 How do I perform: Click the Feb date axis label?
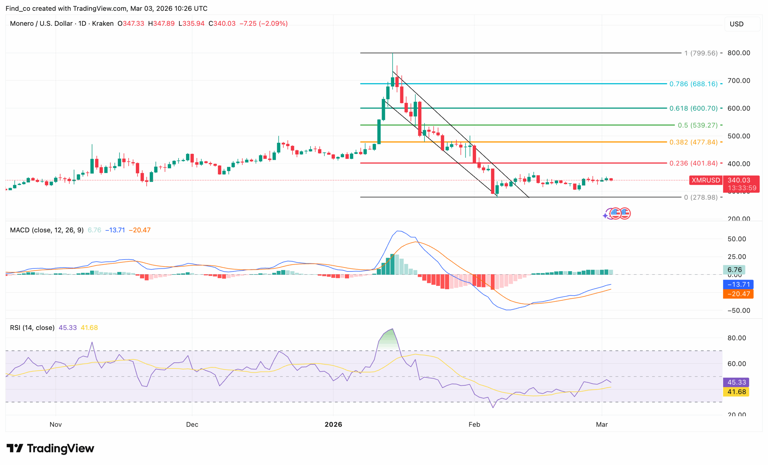click(474, 424)
